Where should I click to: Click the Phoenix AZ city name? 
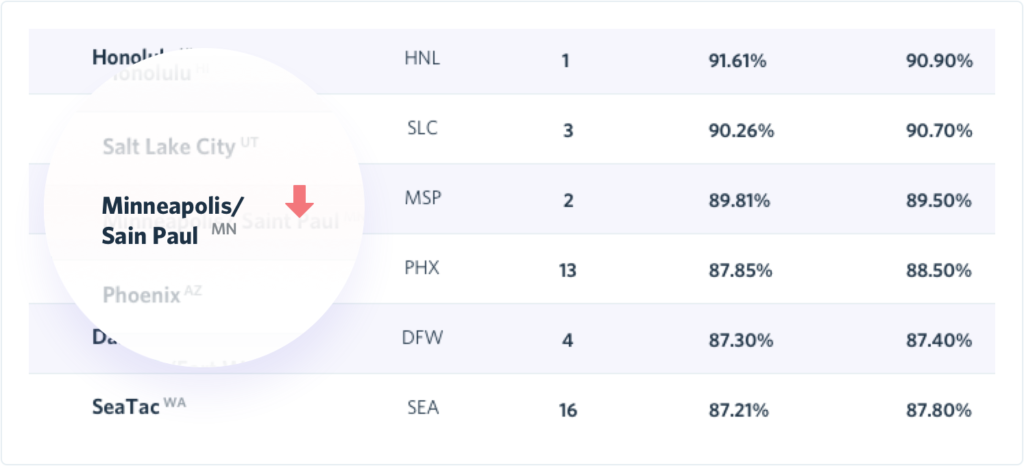pos(152,294)
